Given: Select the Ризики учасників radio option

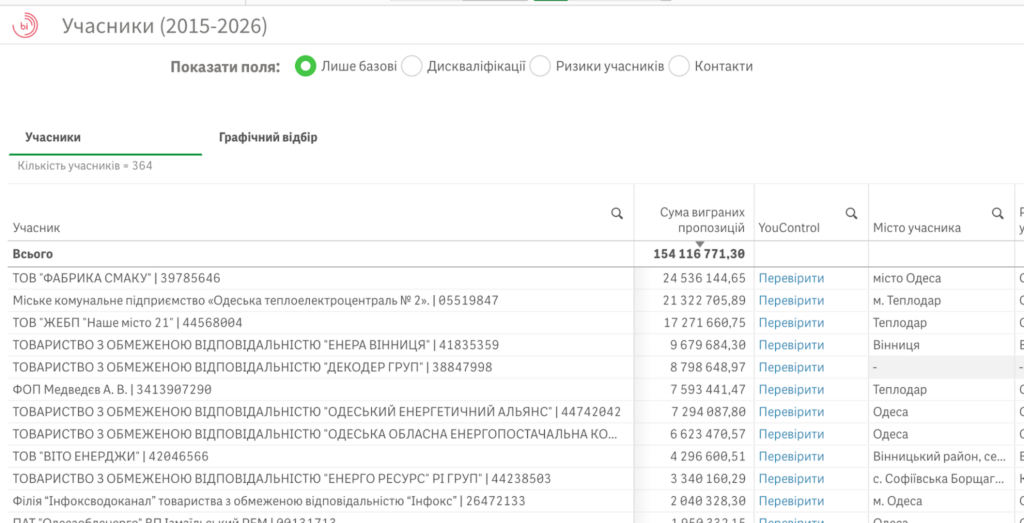Looking at the screenshot, I should (541, 66).
